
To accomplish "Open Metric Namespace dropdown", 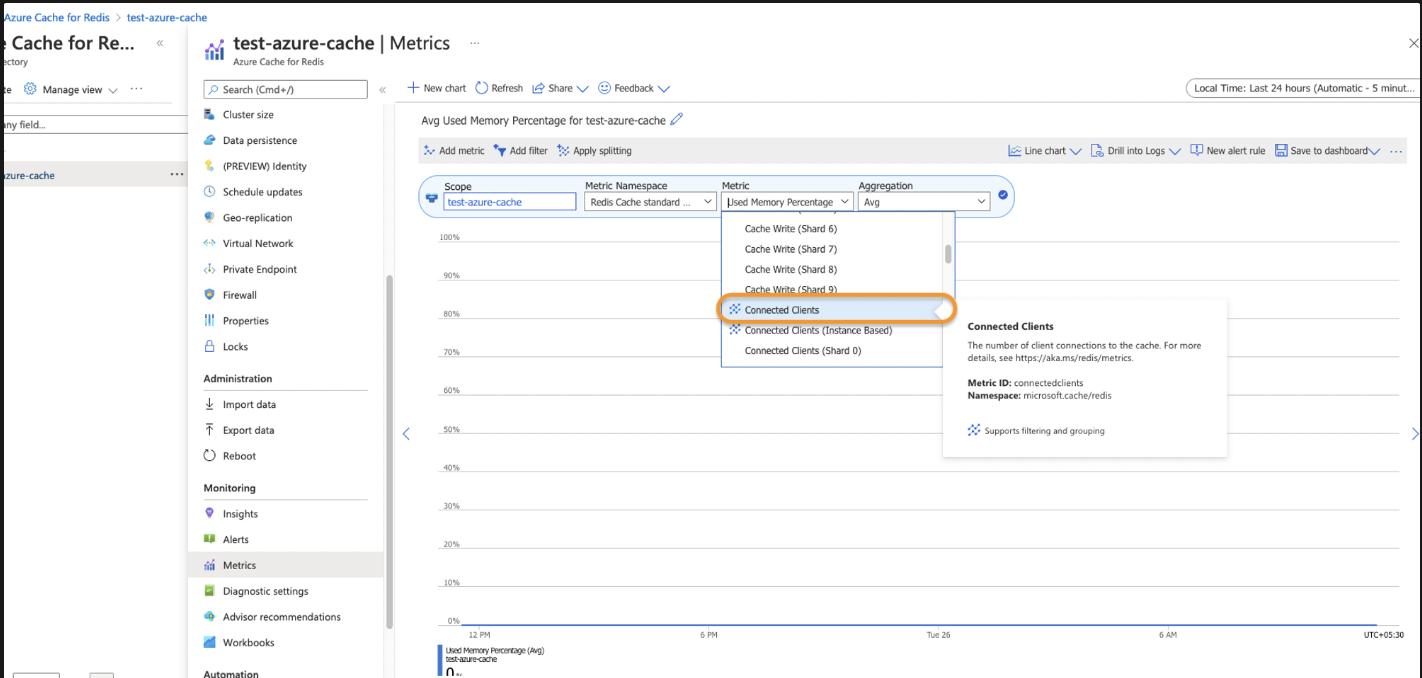I will click(x=650, y=202).
